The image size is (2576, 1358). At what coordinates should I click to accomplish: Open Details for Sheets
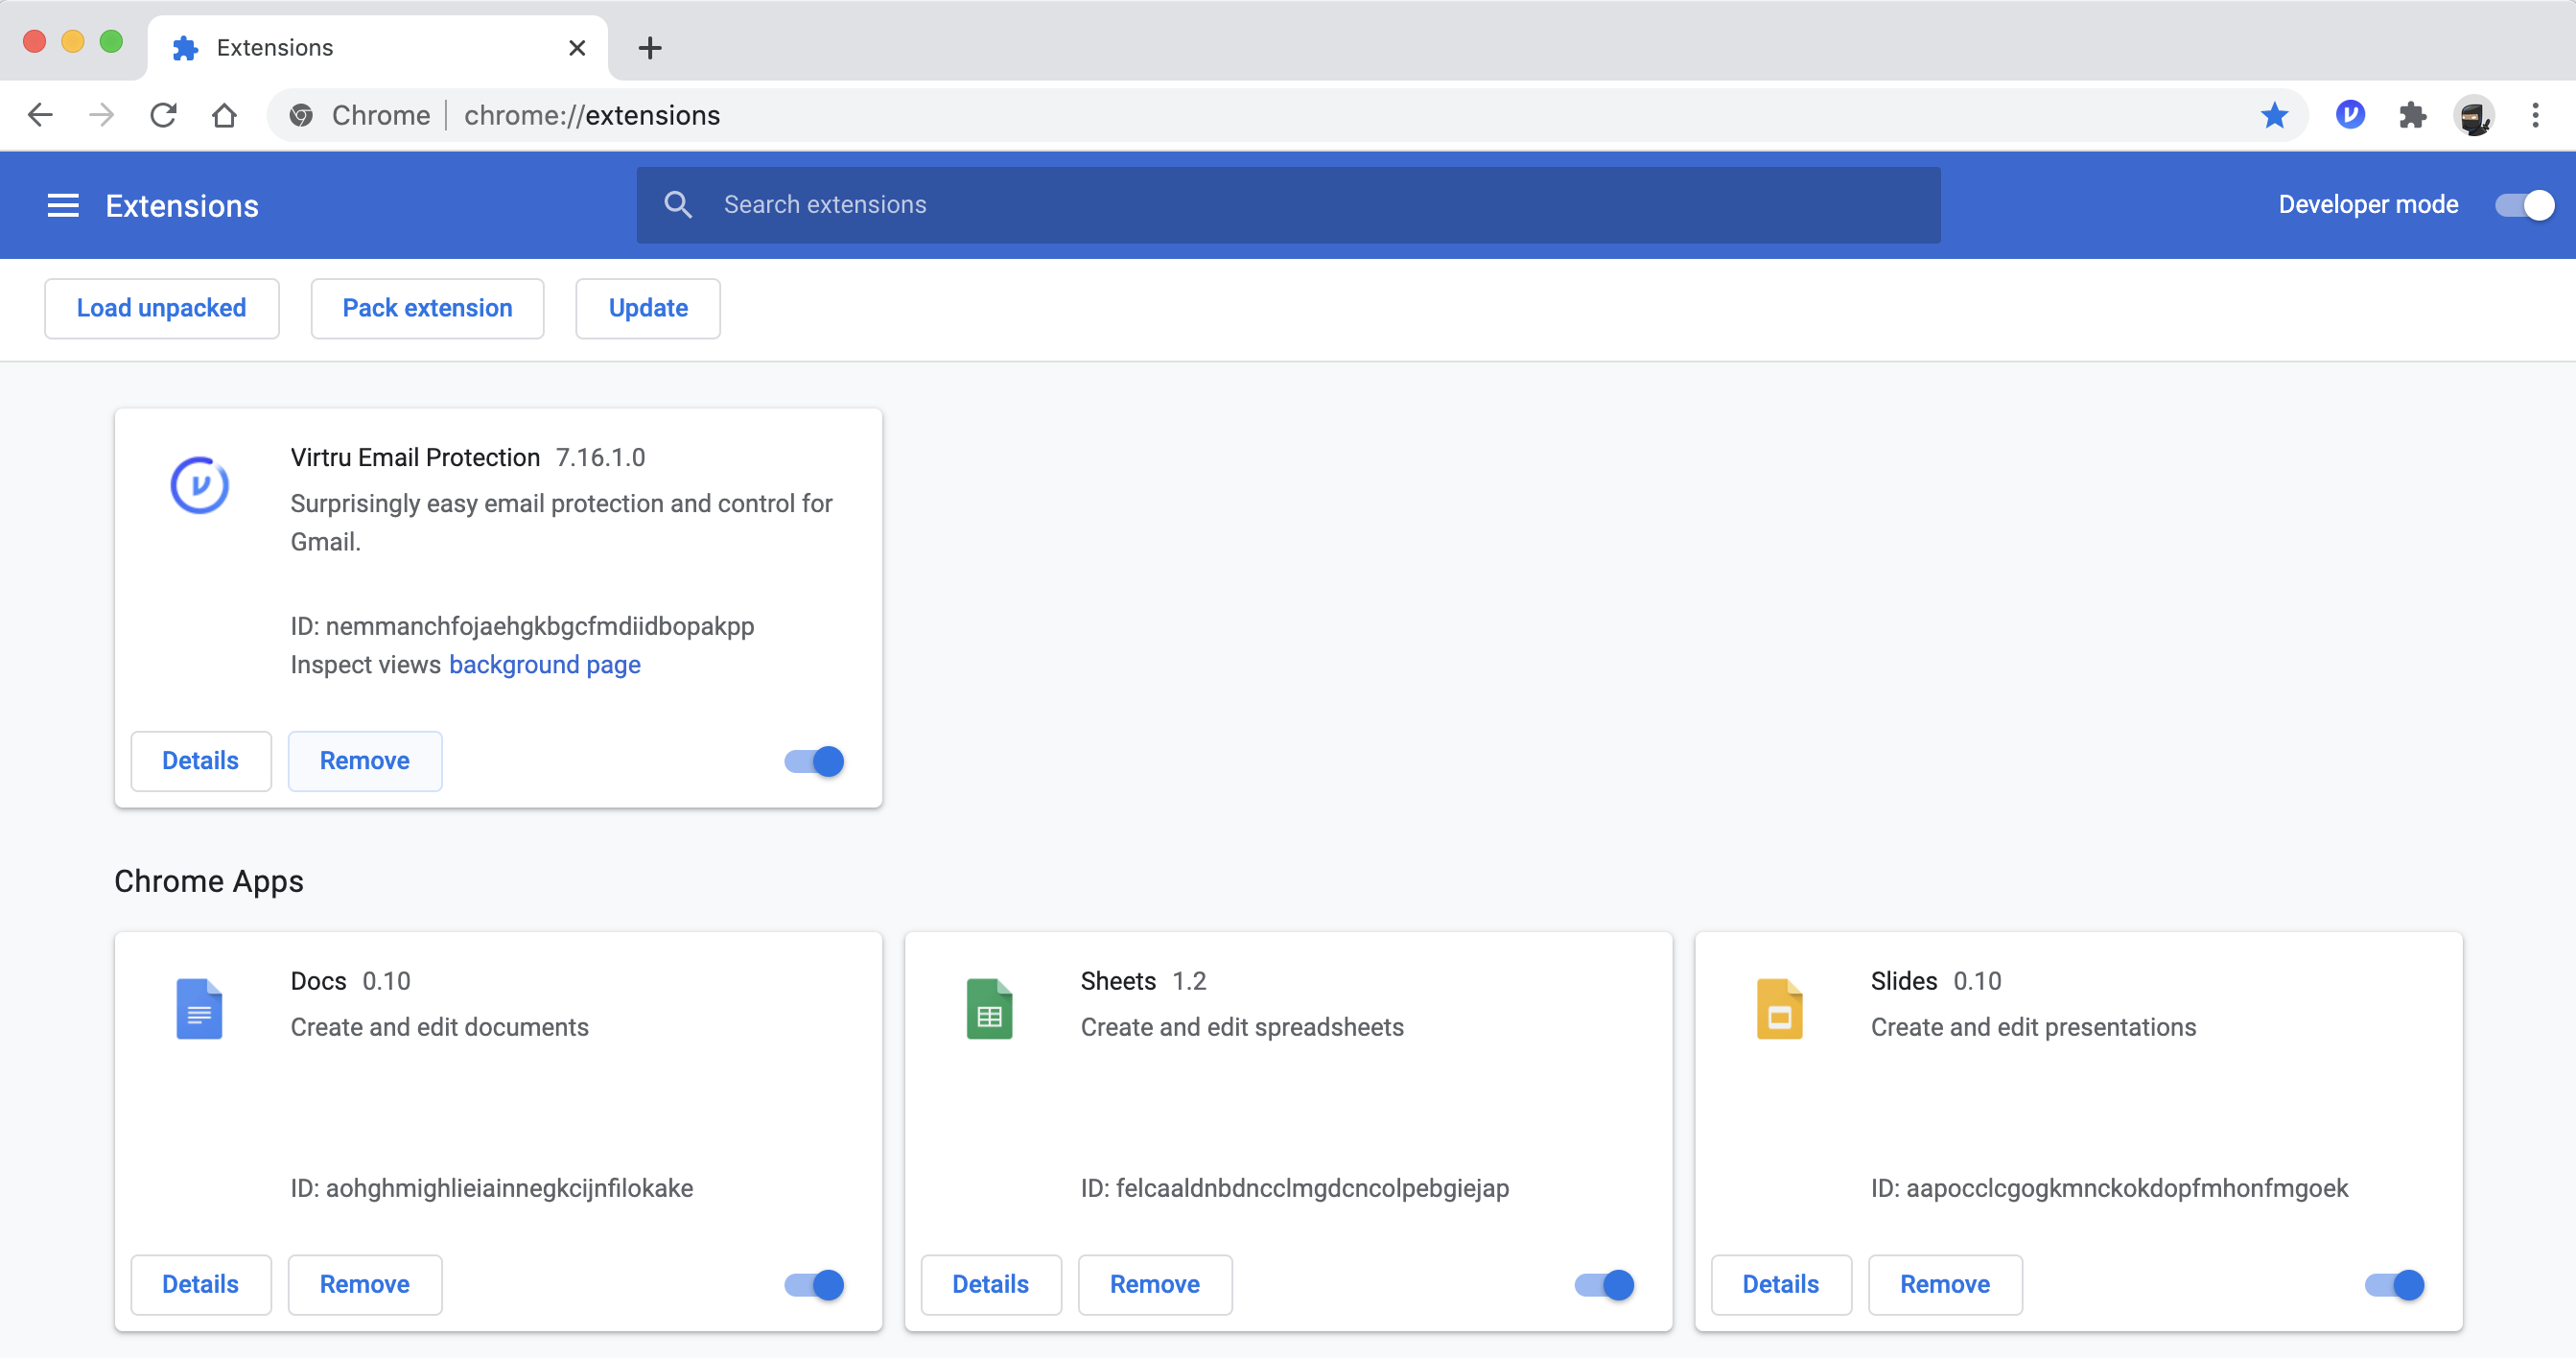point(991,1284)
